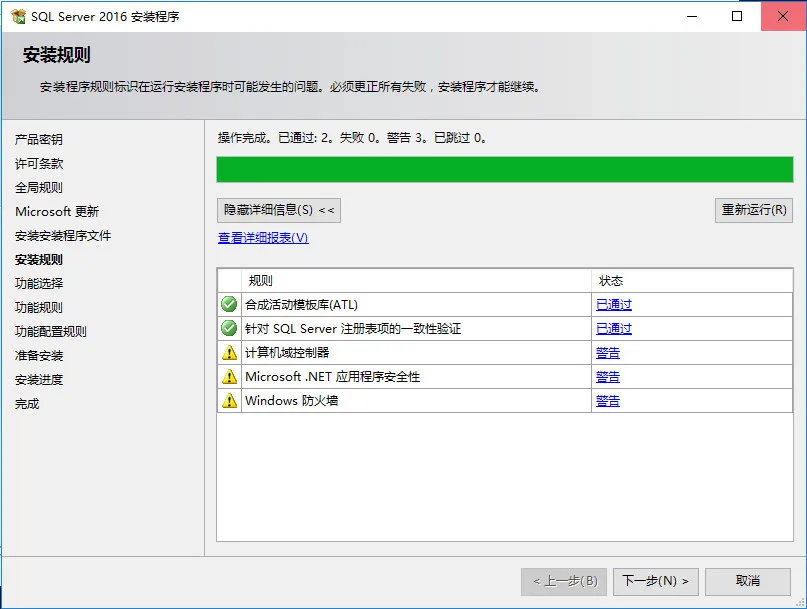Click the 规则 column header
807x609 pixels.
click(416, 281)
